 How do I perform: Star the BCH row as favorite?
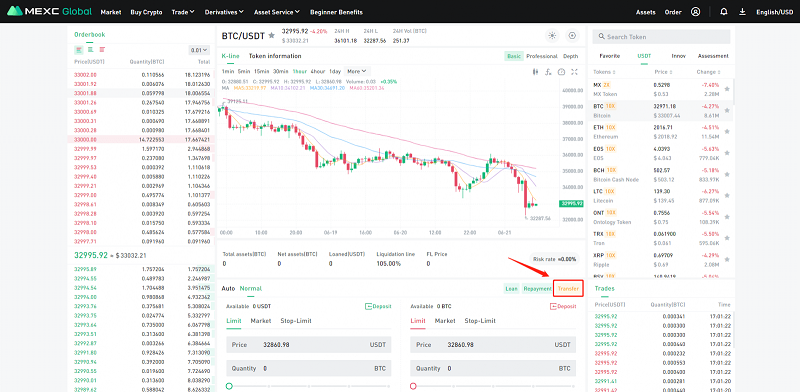pyautogui.click(x=727, y=175)
